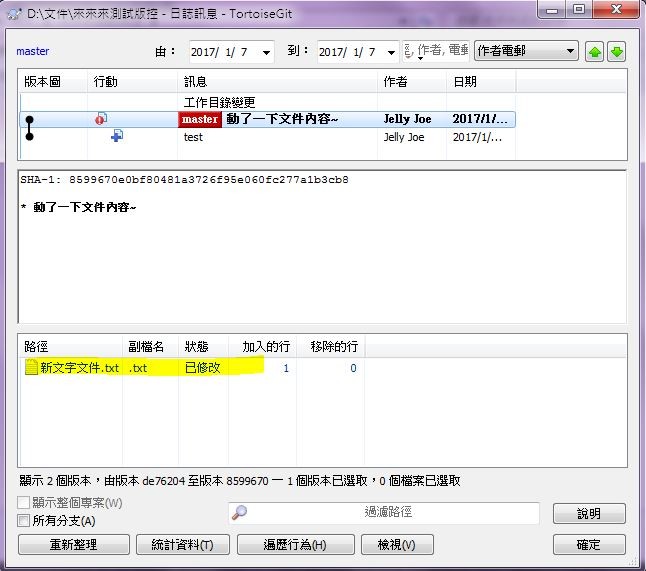
Task: Click the bold commit message in detail pane
Action: click(84, 207)
